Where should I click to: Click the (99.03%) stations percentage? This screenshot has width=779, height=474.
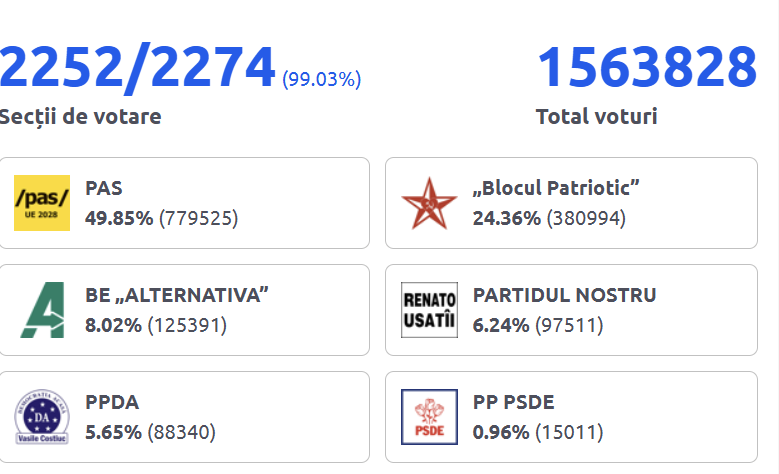pos(322,79)
